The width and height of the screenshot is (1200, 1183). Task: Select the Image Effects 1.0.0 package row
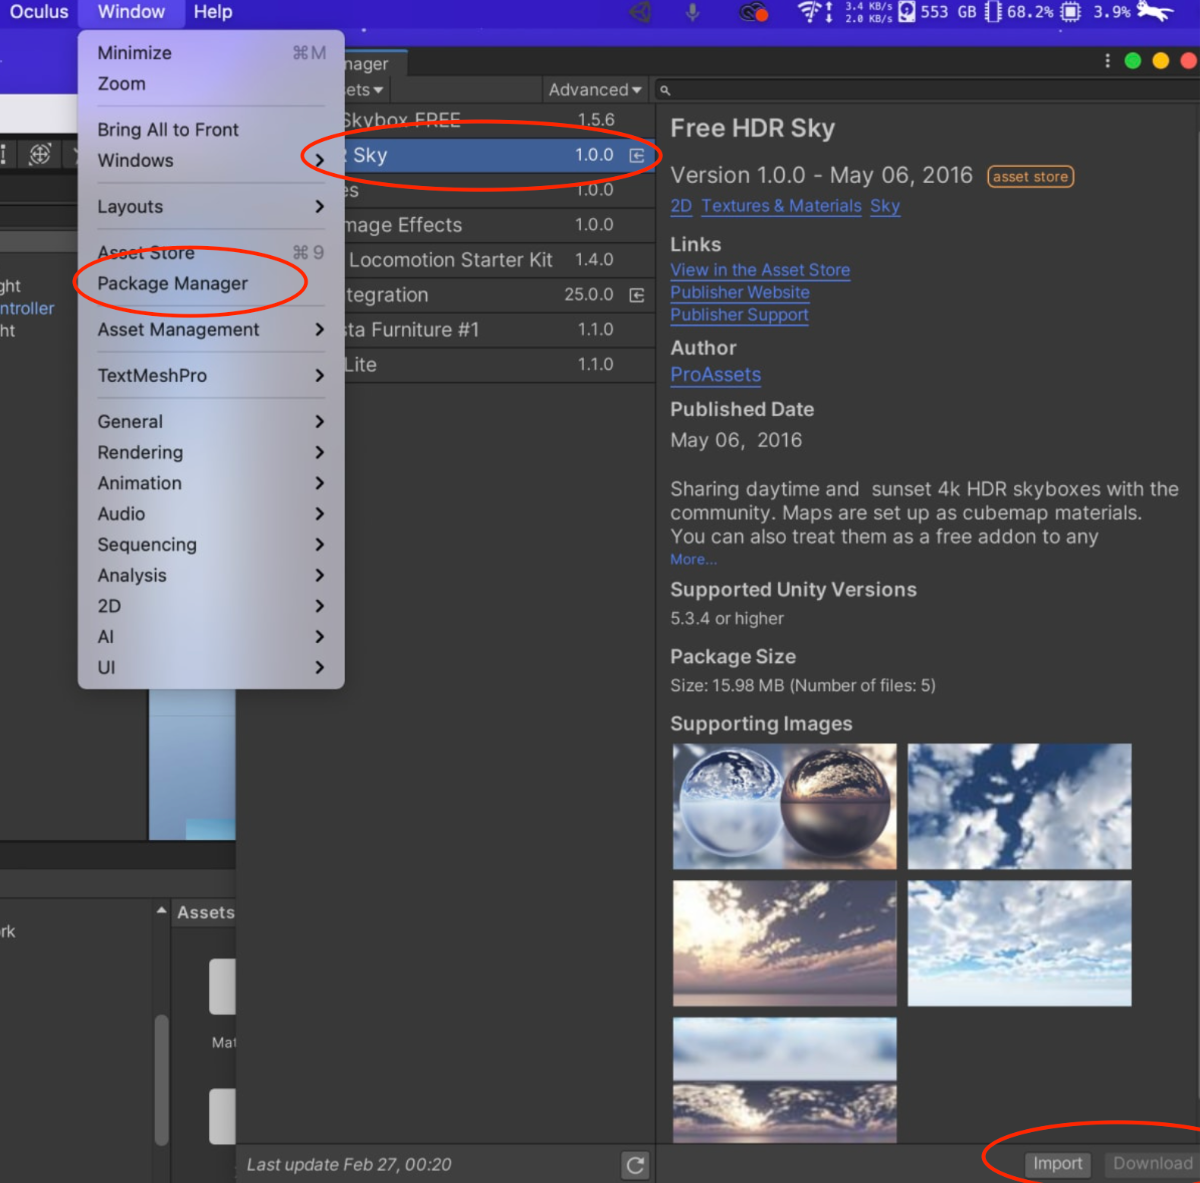[x=500, y=225]
